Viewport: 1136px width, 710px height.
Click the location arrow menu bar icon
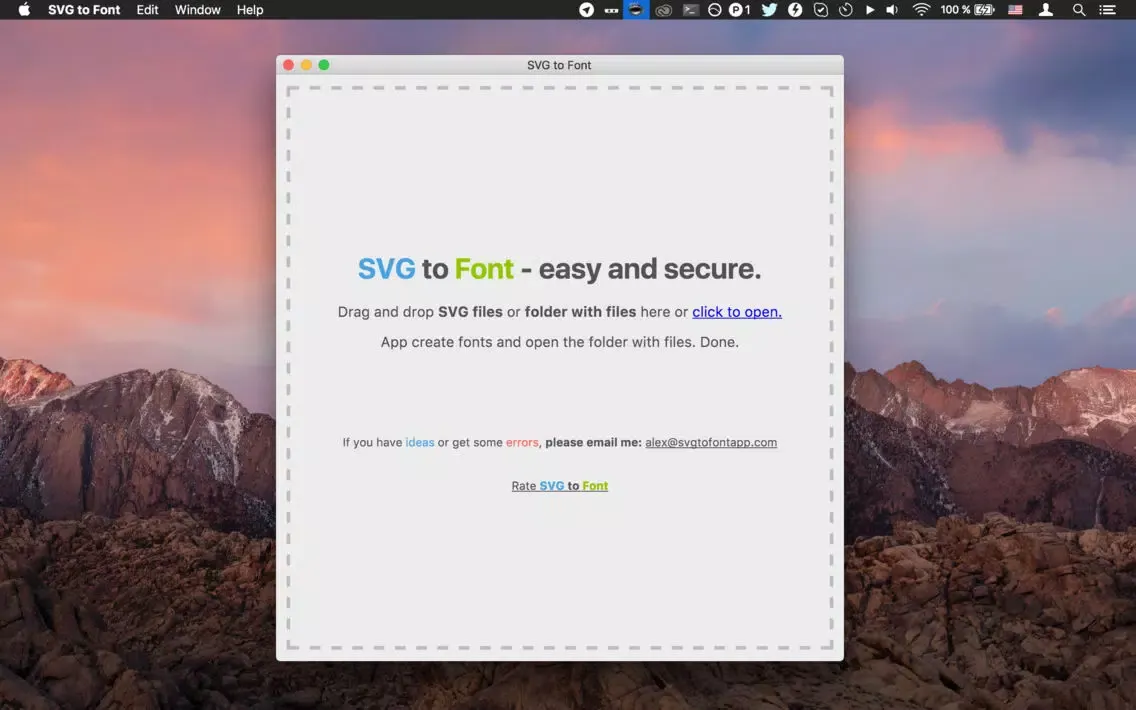pos(586,9)
